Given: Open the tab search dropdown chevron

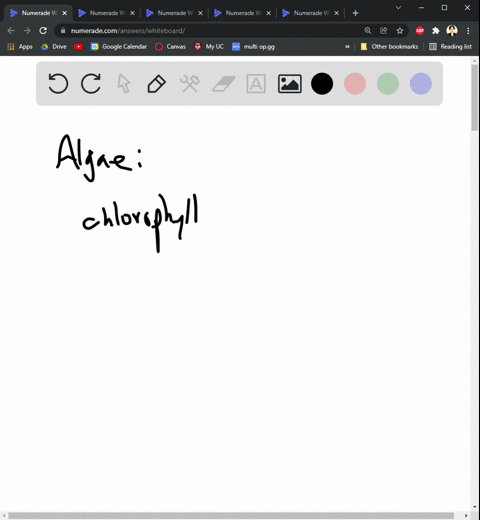Looking at the screenshot, I should coord(398,7).
